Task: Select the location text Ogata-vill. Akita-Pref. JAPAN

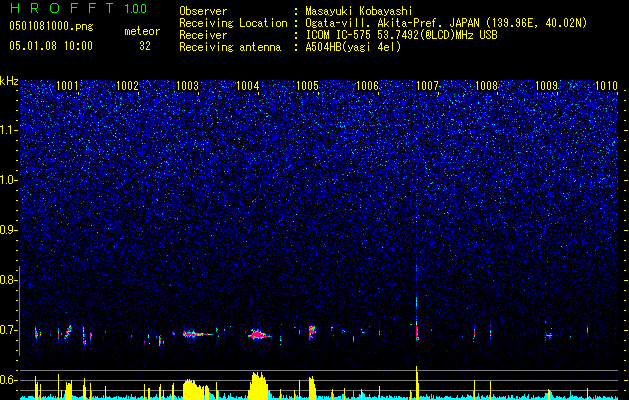Action: 392,23
